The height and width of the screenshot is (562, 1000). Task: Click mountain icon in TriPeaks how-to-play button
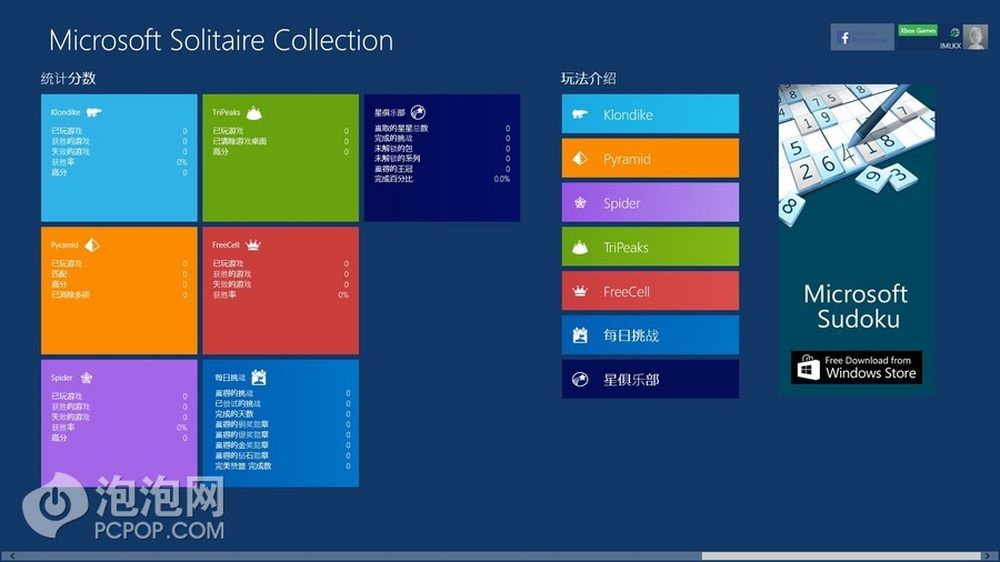click(580, 248)
